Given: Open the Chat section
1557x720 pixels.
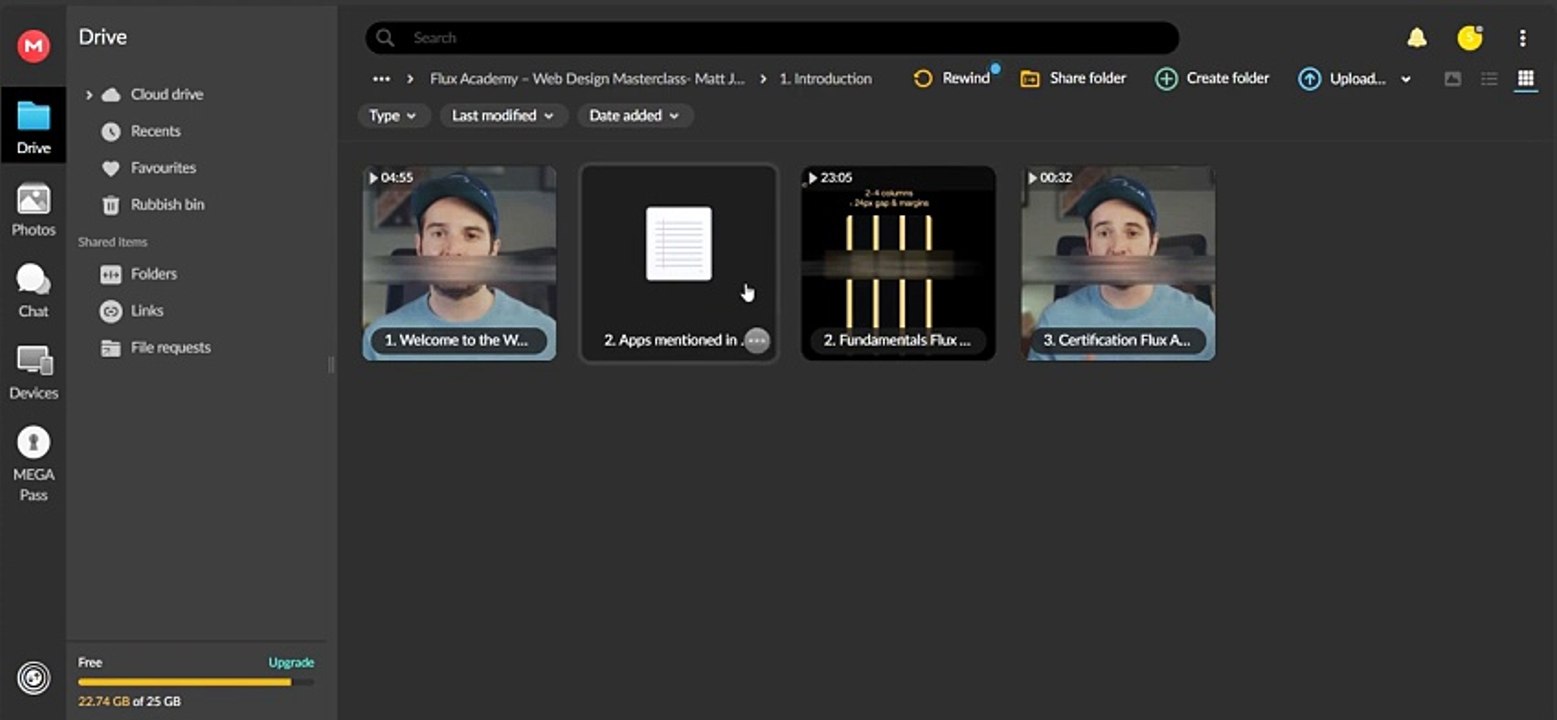Looking at the screenshot, I should (33, 291).
